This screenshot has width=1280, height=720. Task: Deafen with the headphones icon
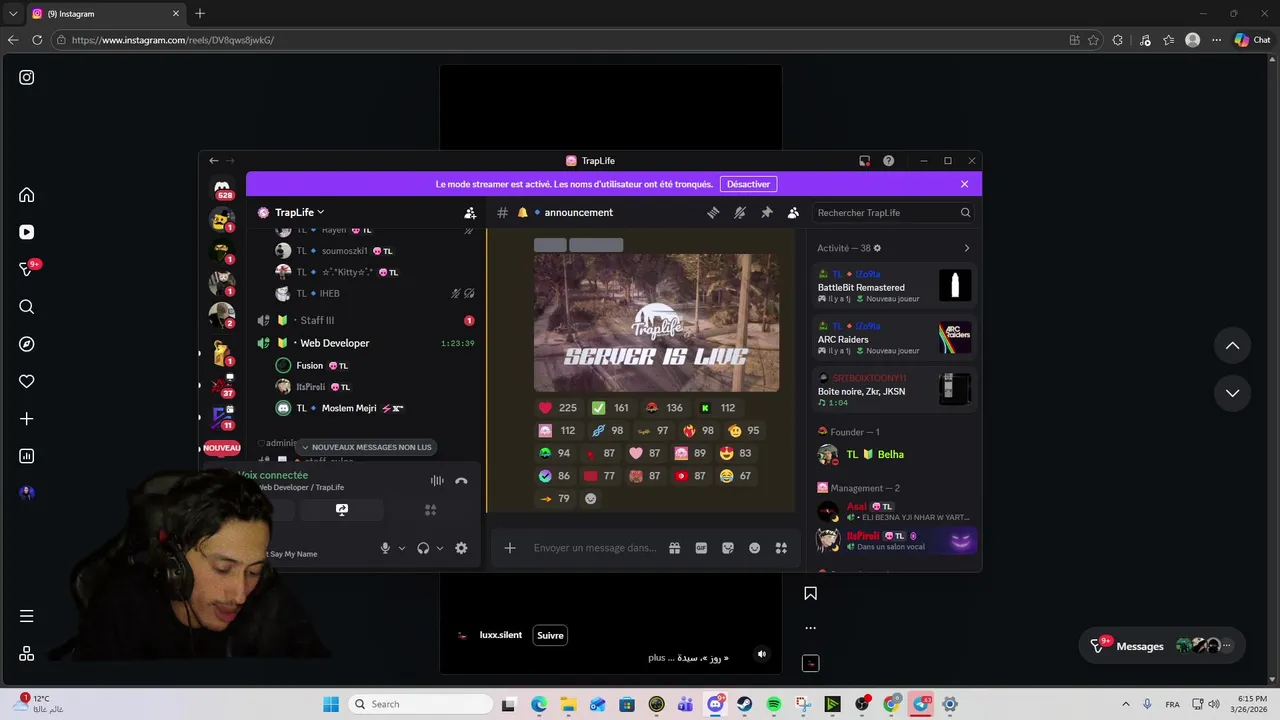(x=423, y=548)
